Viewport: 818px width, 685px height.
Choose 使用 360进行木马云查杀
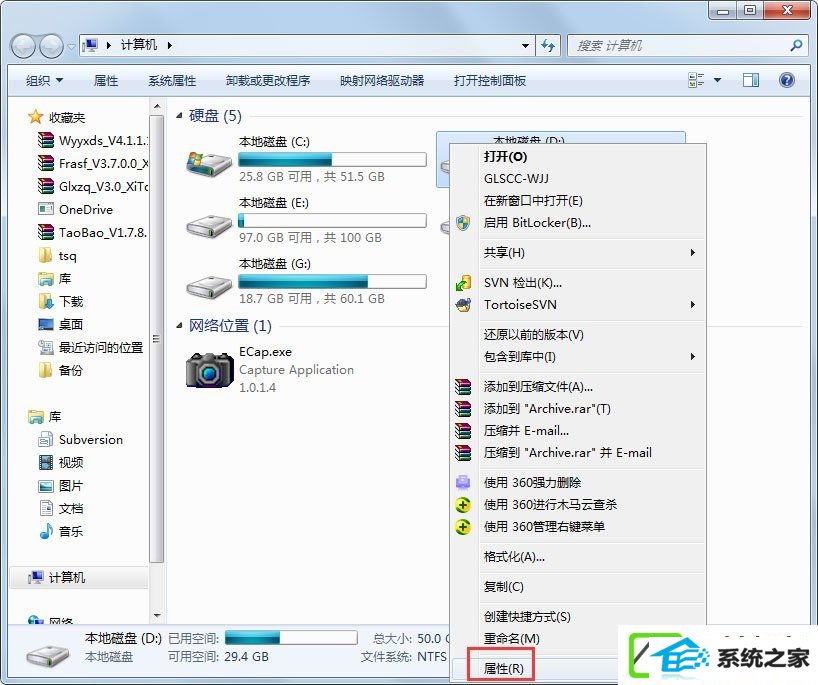click(578, 504)
